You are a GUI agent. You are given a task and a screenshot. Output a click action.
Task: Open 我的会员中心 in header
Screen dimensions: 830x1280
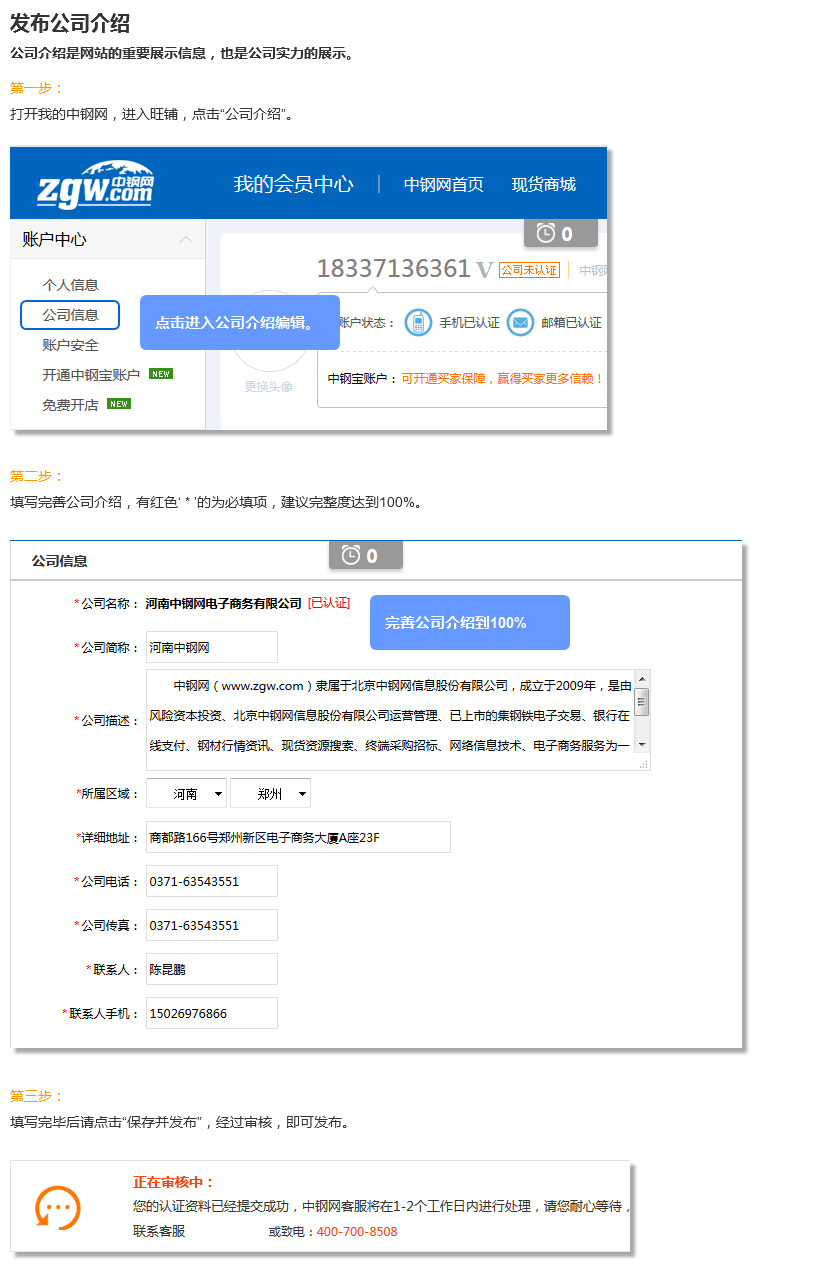293,184
